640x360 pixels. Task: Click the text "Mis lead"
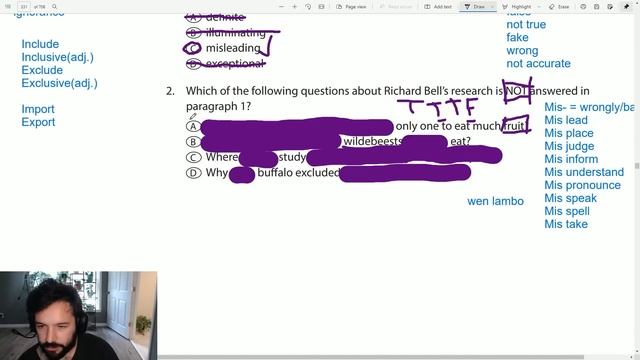click(x=566, y=120)
